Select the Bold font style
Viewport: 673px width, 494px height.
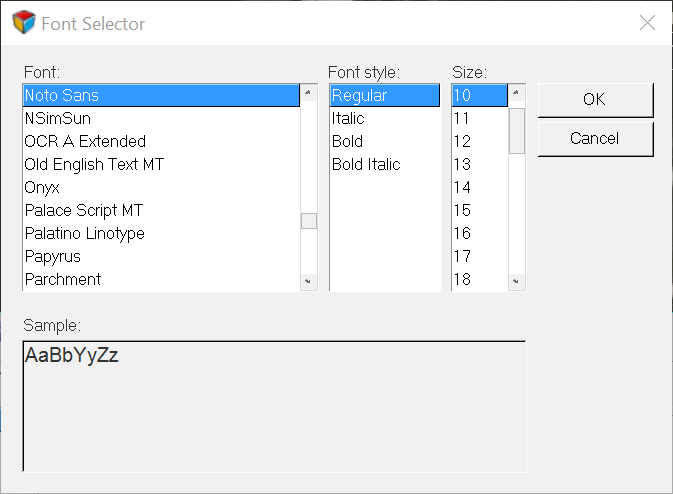(x=348, y=142)
